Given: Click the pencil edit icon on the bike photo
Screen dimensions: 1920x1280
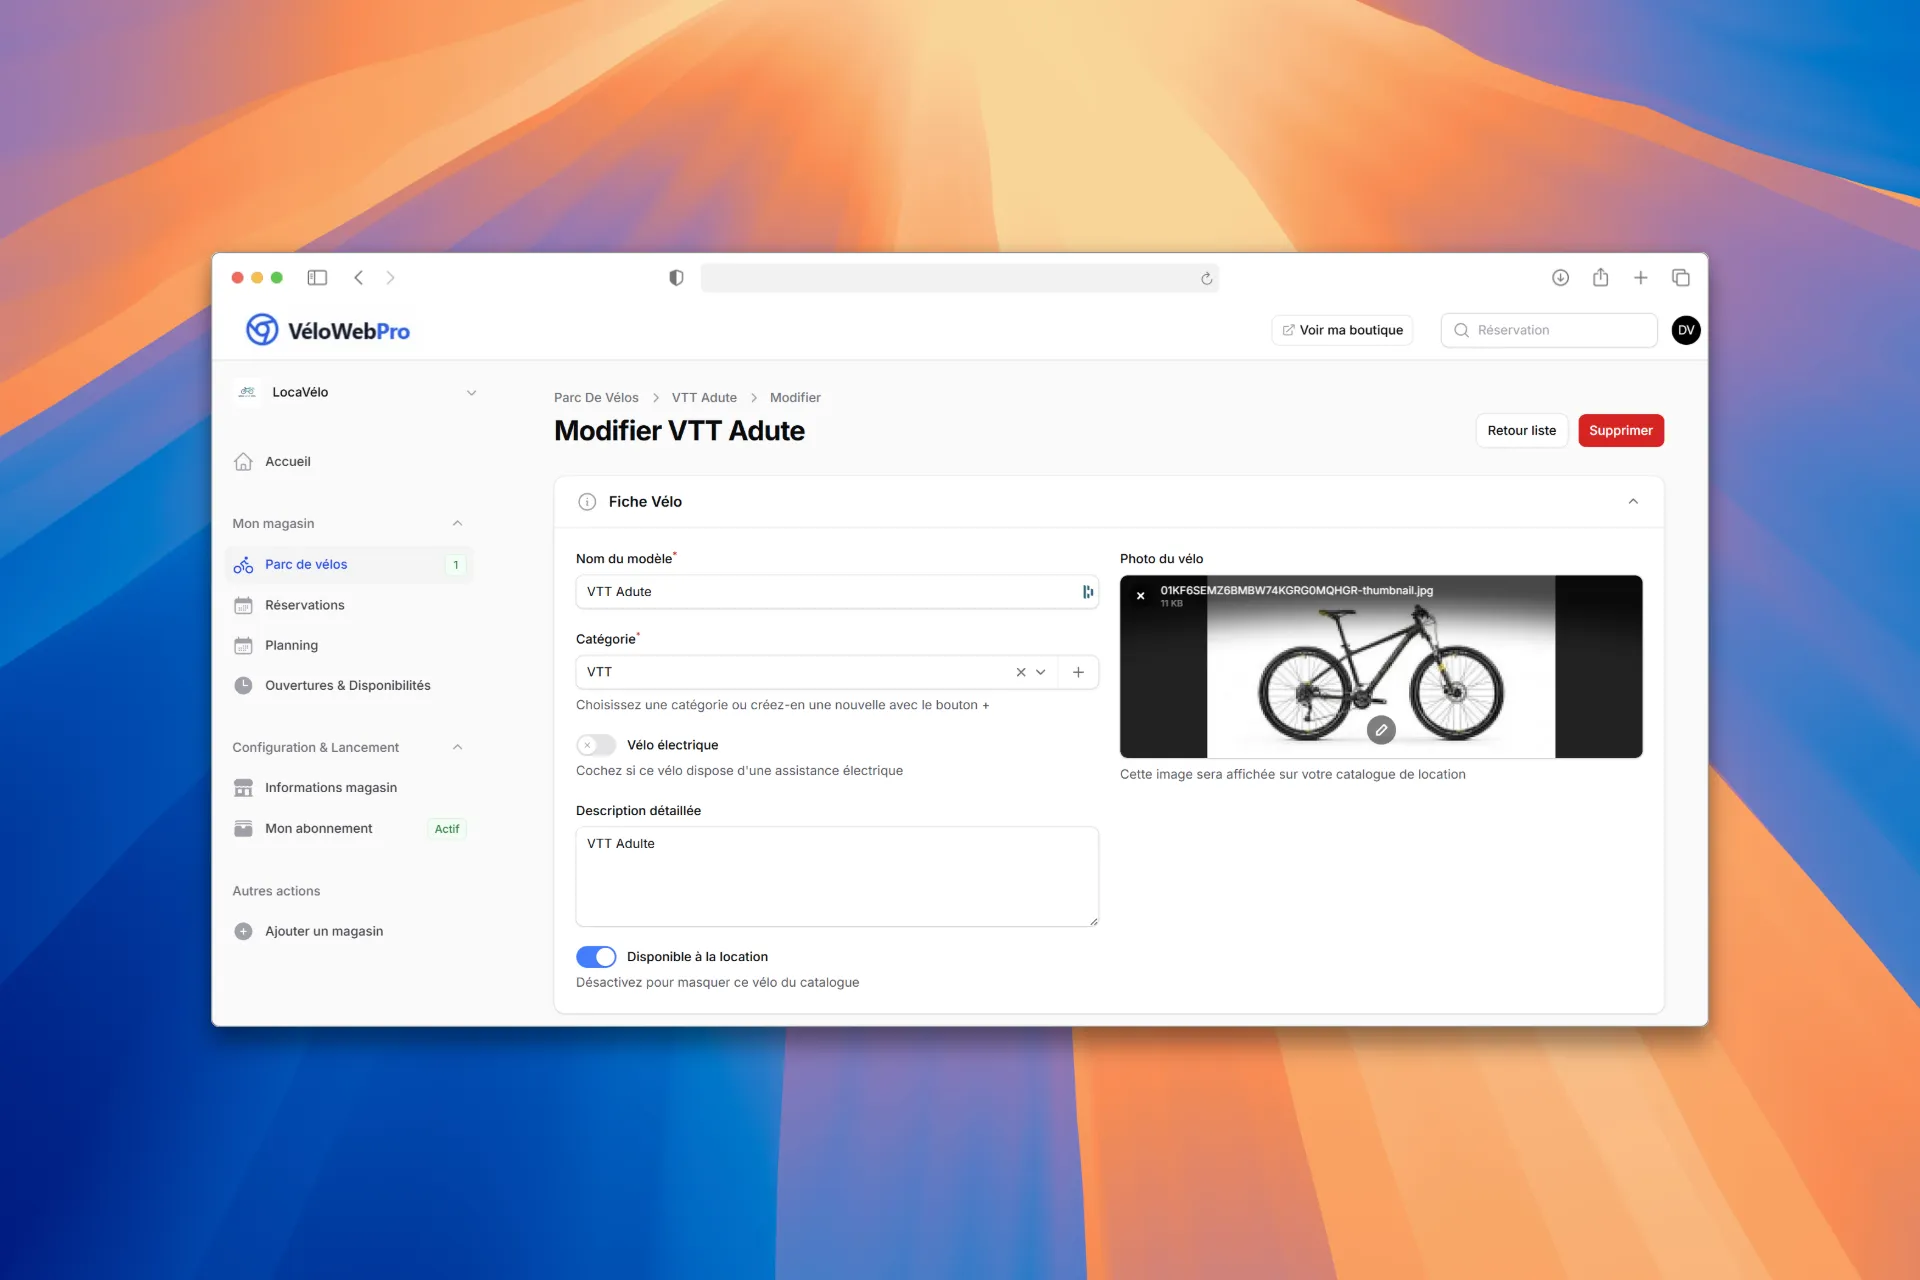Looking at the screenshot, I should click(1380, 730).
